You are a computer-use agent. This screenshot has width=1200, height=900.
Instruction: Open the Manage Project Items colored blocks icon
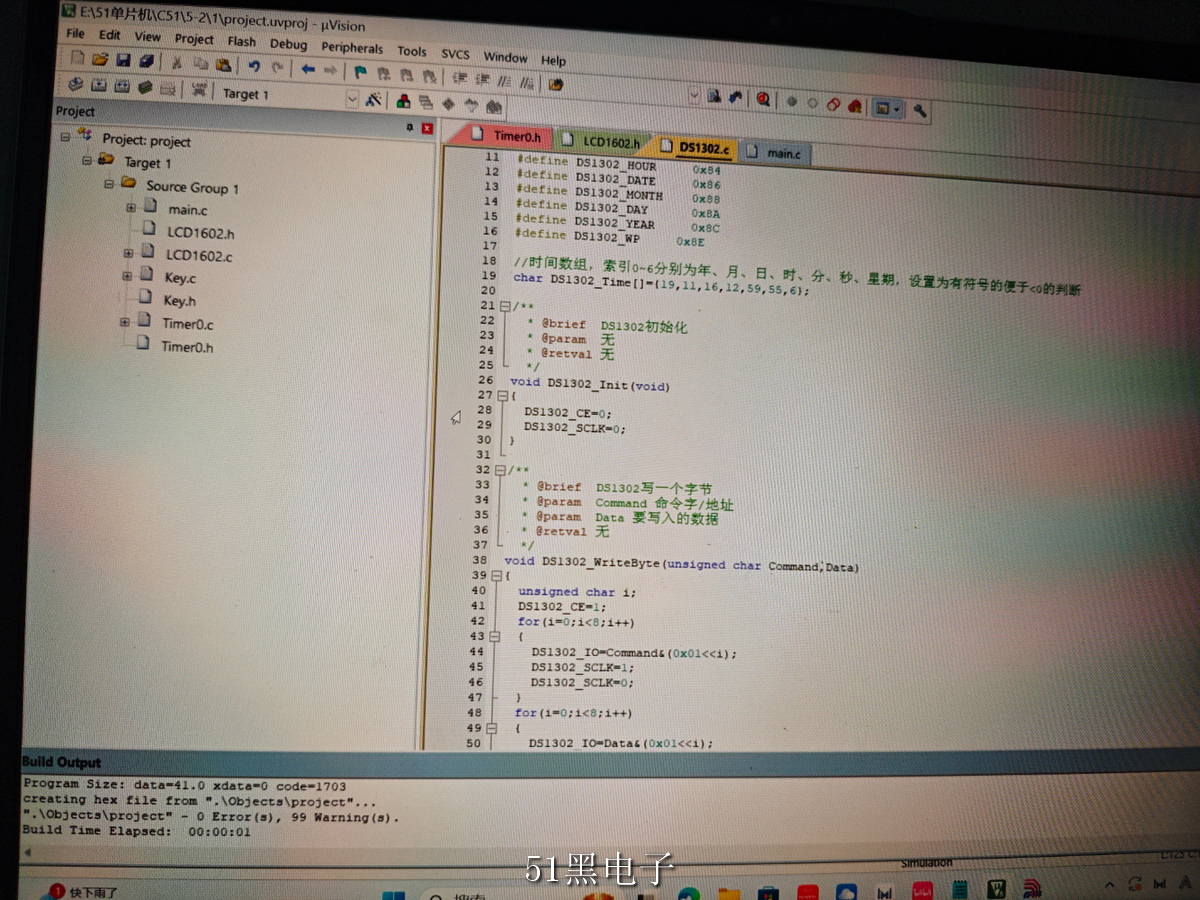[404, 101]
